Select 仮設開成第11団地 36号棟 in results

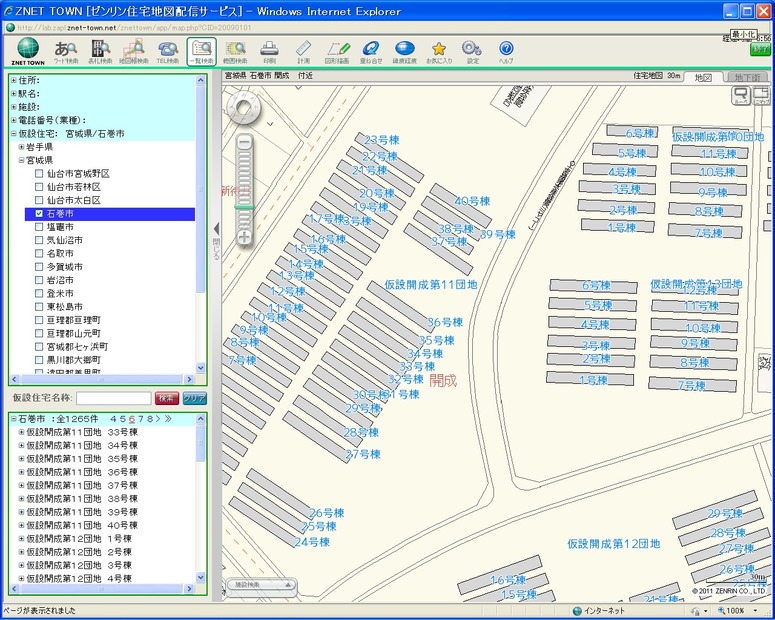[82, 472]
